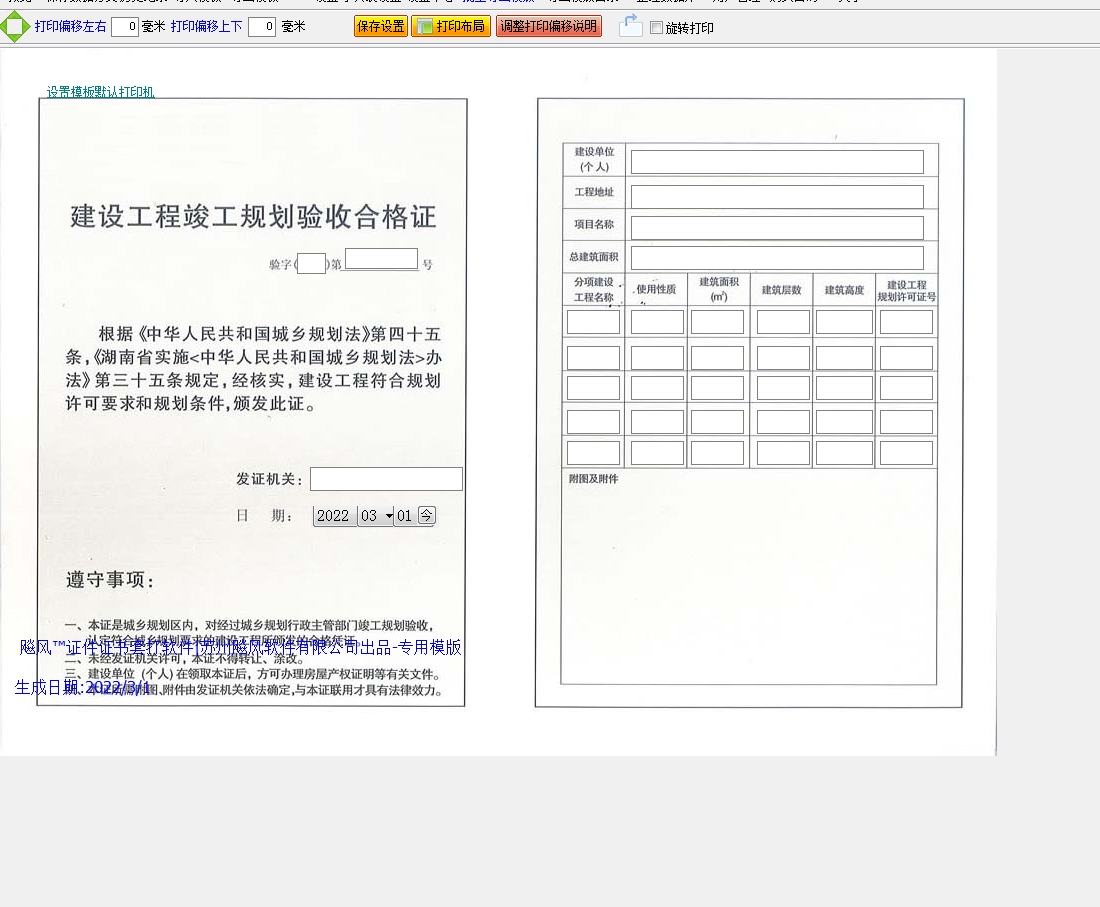Screen dimensions: 1100x907
Task: Select the year field showing 2022
Action: (x=333, y=516)
